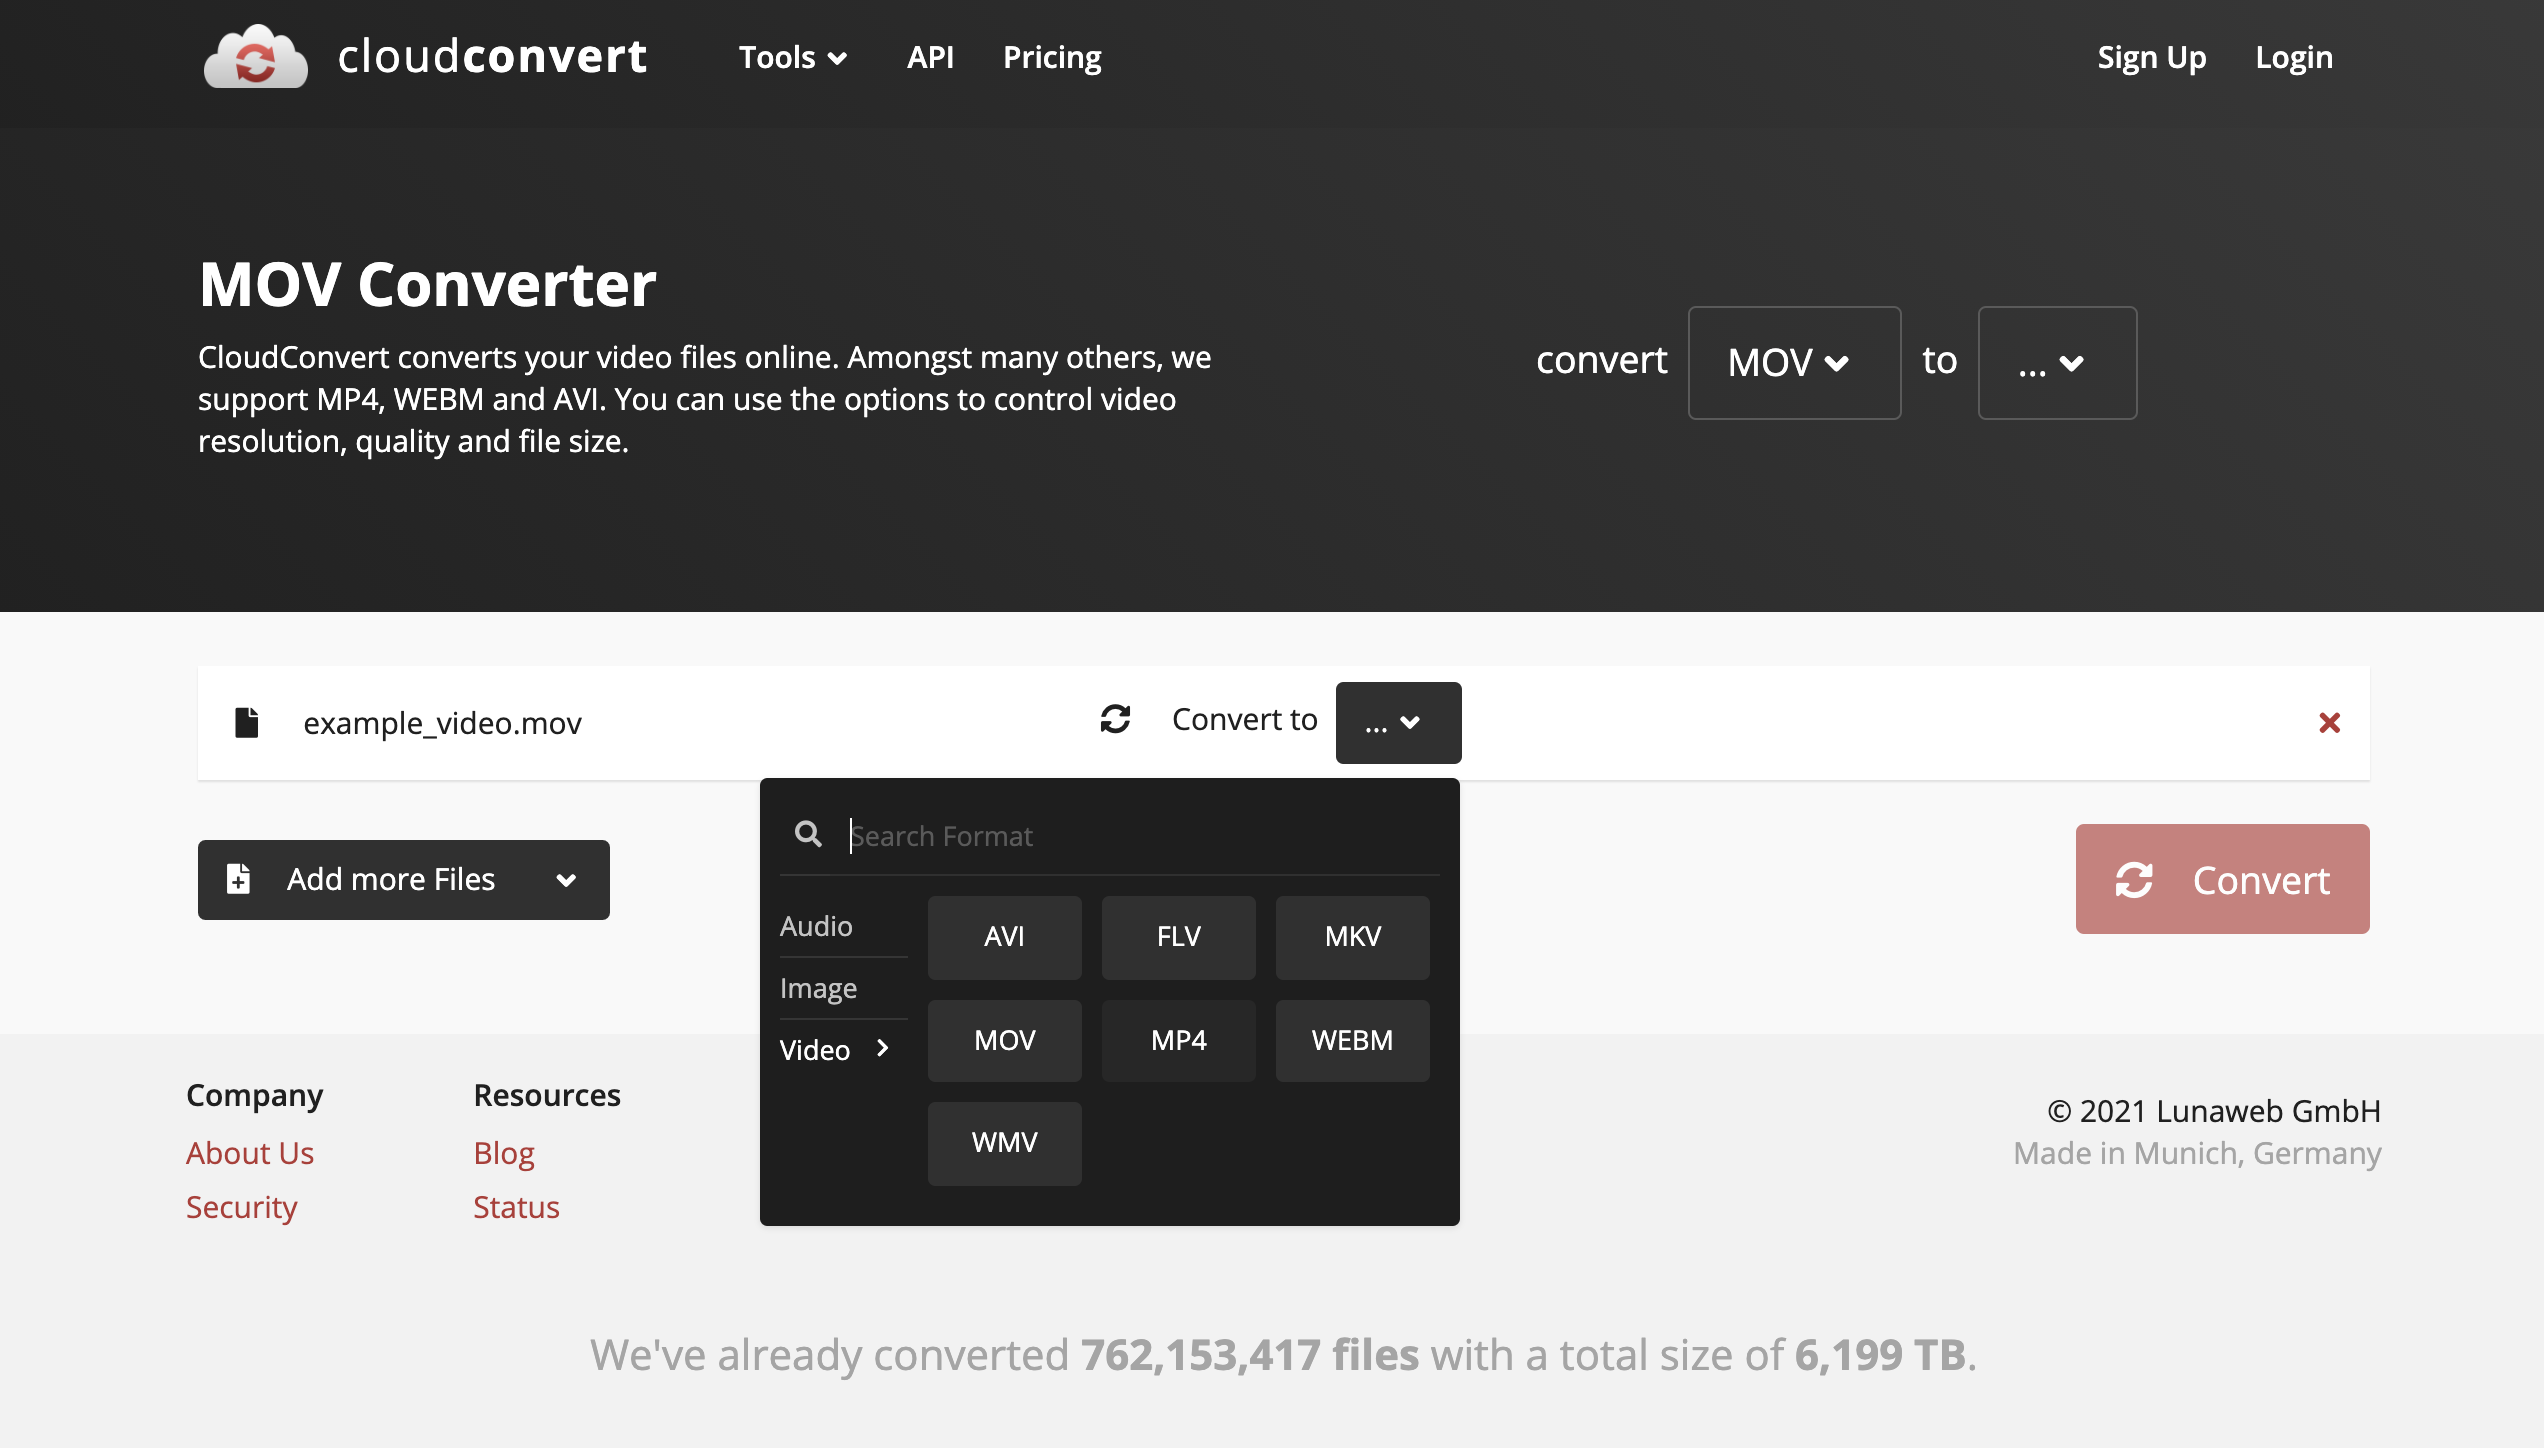Open the Security link
The image size is (2544, 1448).
pos(241,1207)
